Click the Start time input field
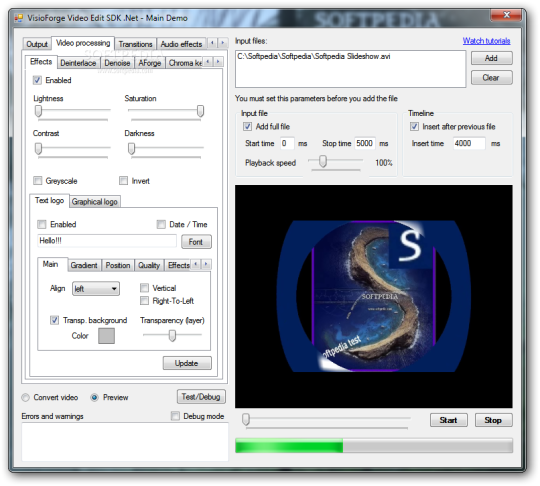This screenshot has width=540, height=486. (x=287, y=143)
